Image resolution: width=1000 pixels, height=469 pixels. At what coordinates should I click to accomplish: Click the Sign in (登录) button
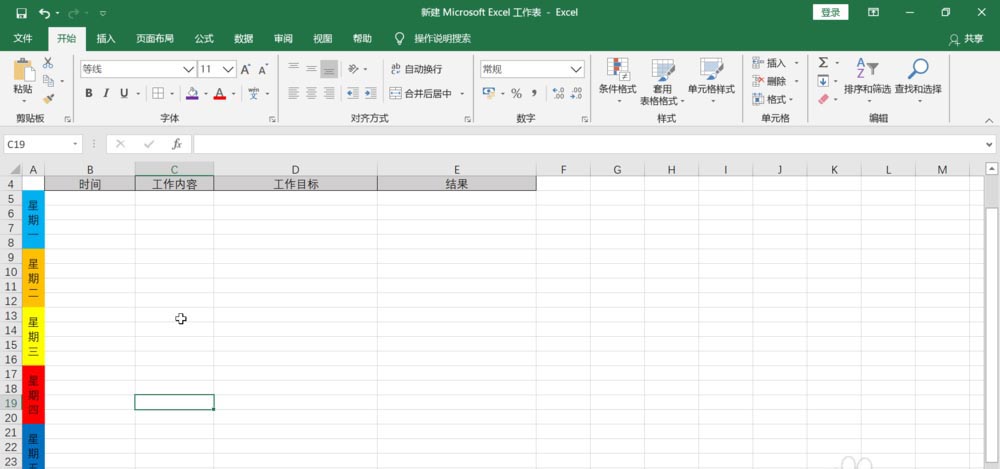pos(830,12)
